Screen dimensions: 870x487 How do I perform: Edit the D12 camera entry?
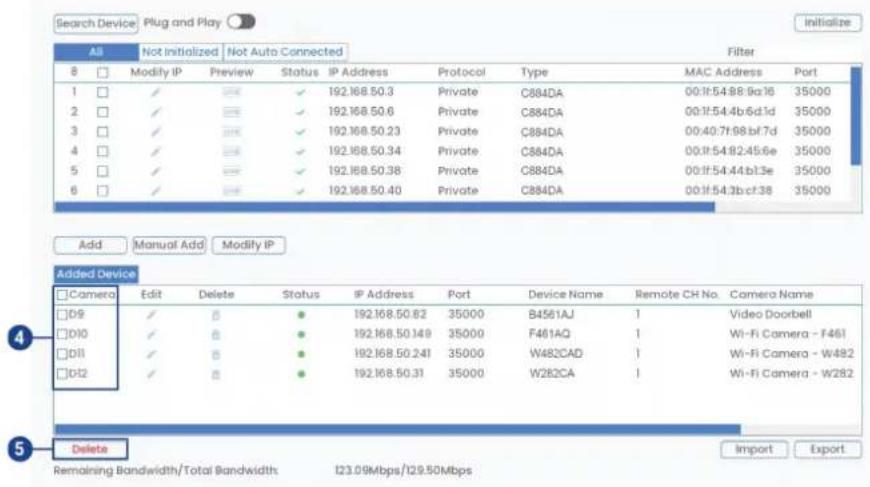point(151,374)
